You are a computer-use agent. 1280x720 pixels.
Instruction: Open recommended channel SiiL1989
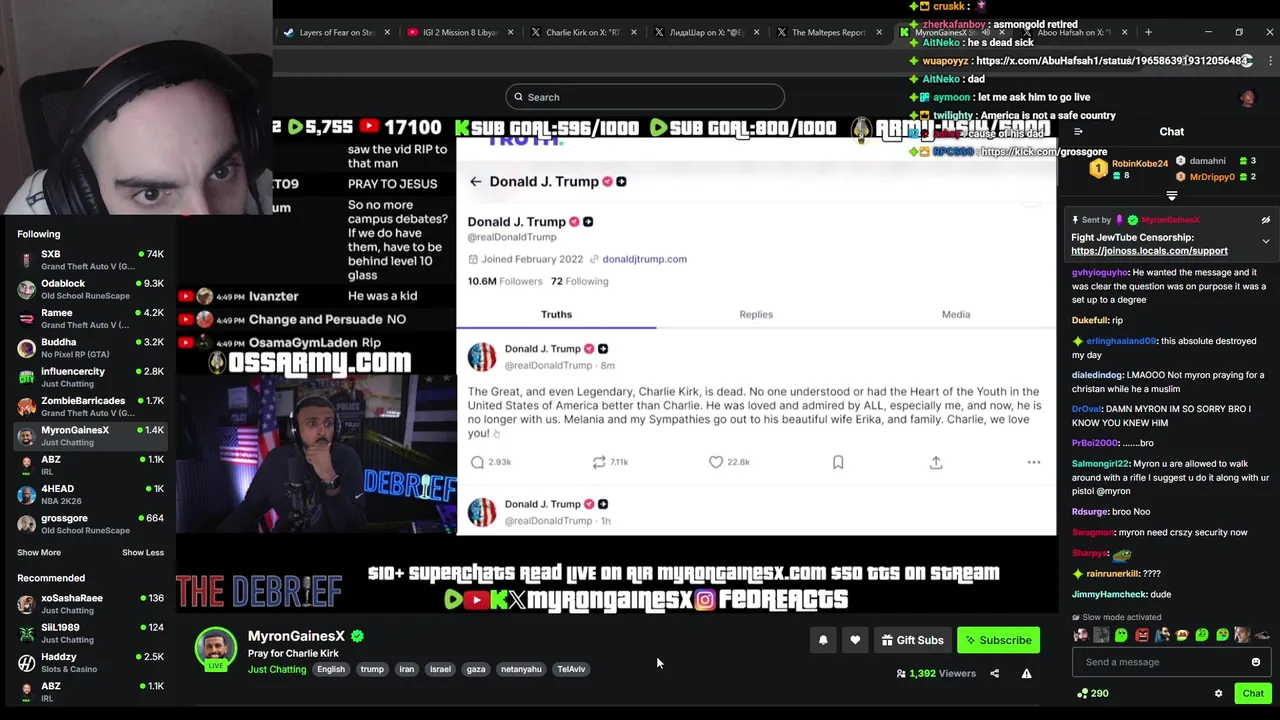coord(90,633)
